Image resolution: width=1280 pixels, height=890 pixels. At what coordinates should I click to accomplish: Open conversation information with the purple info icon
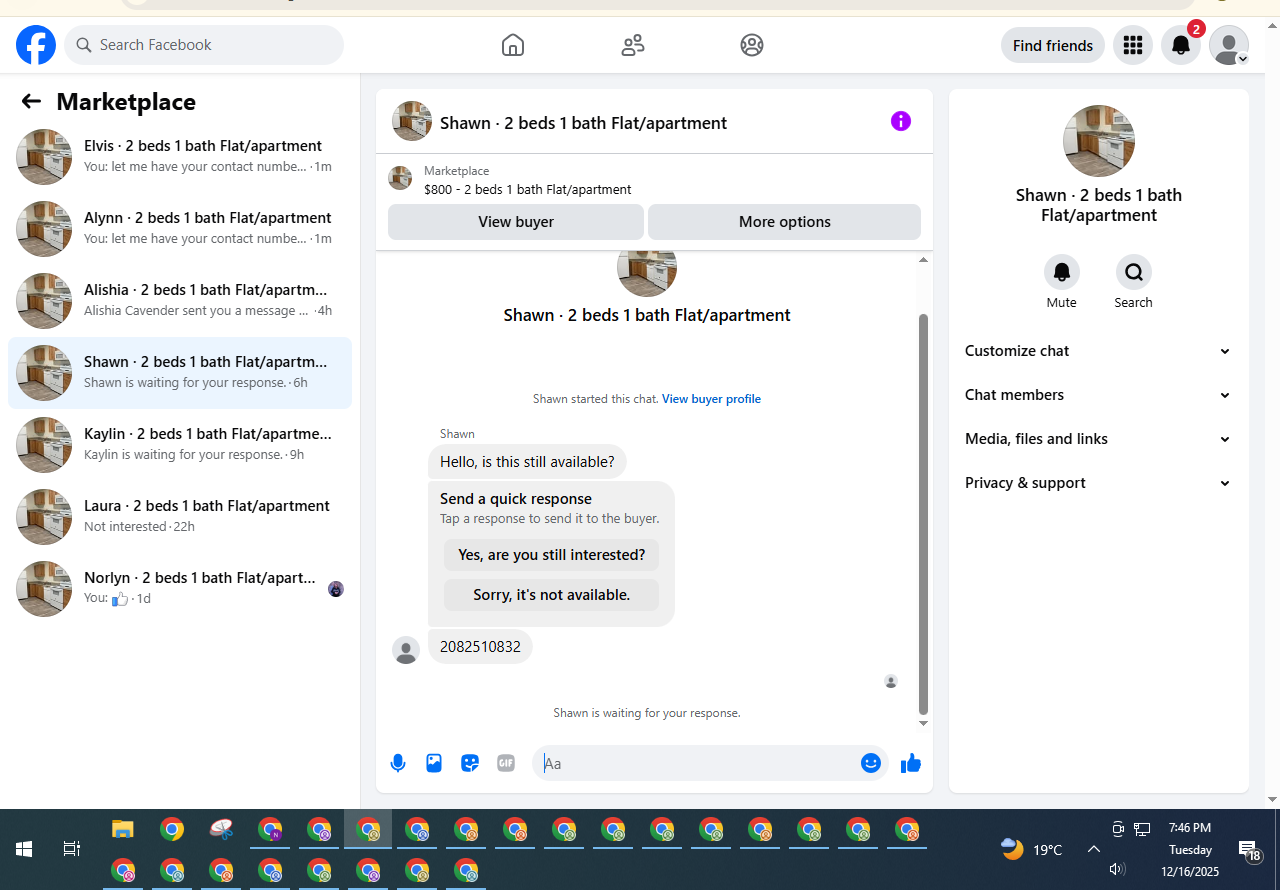[901, 121]
